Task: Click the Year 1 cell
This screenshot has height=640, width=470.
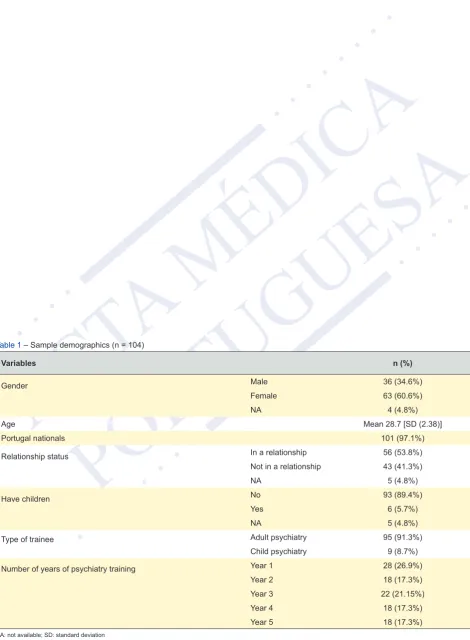Action: point(262,566)
